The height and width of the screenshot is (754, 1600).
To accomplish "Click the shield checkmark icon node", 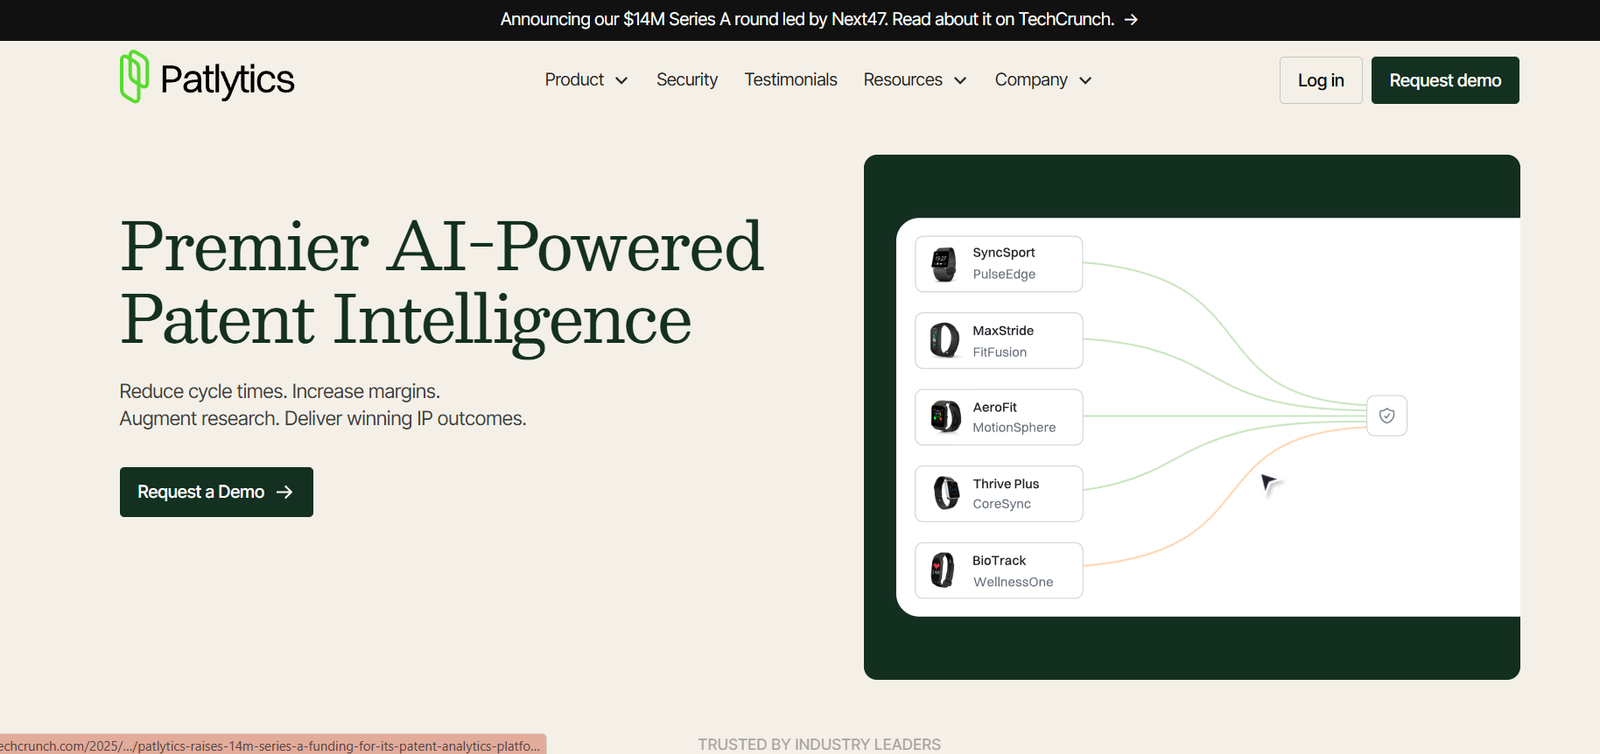I will (x=1386, y=416).
